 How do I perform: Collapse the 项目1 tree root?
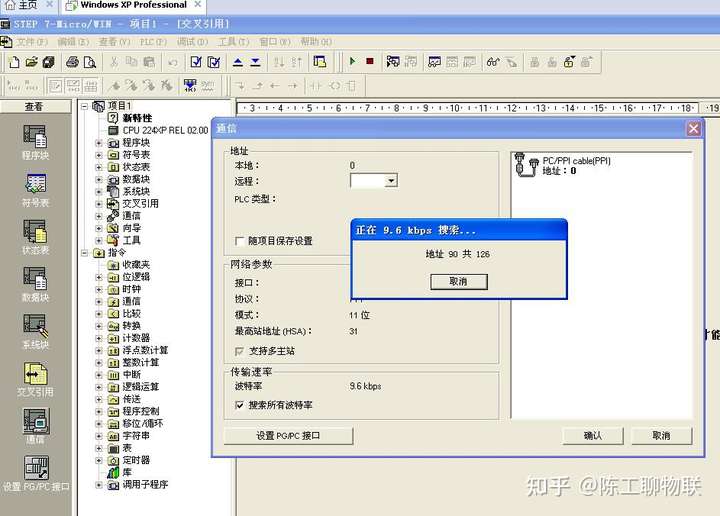tap(84, 106)
